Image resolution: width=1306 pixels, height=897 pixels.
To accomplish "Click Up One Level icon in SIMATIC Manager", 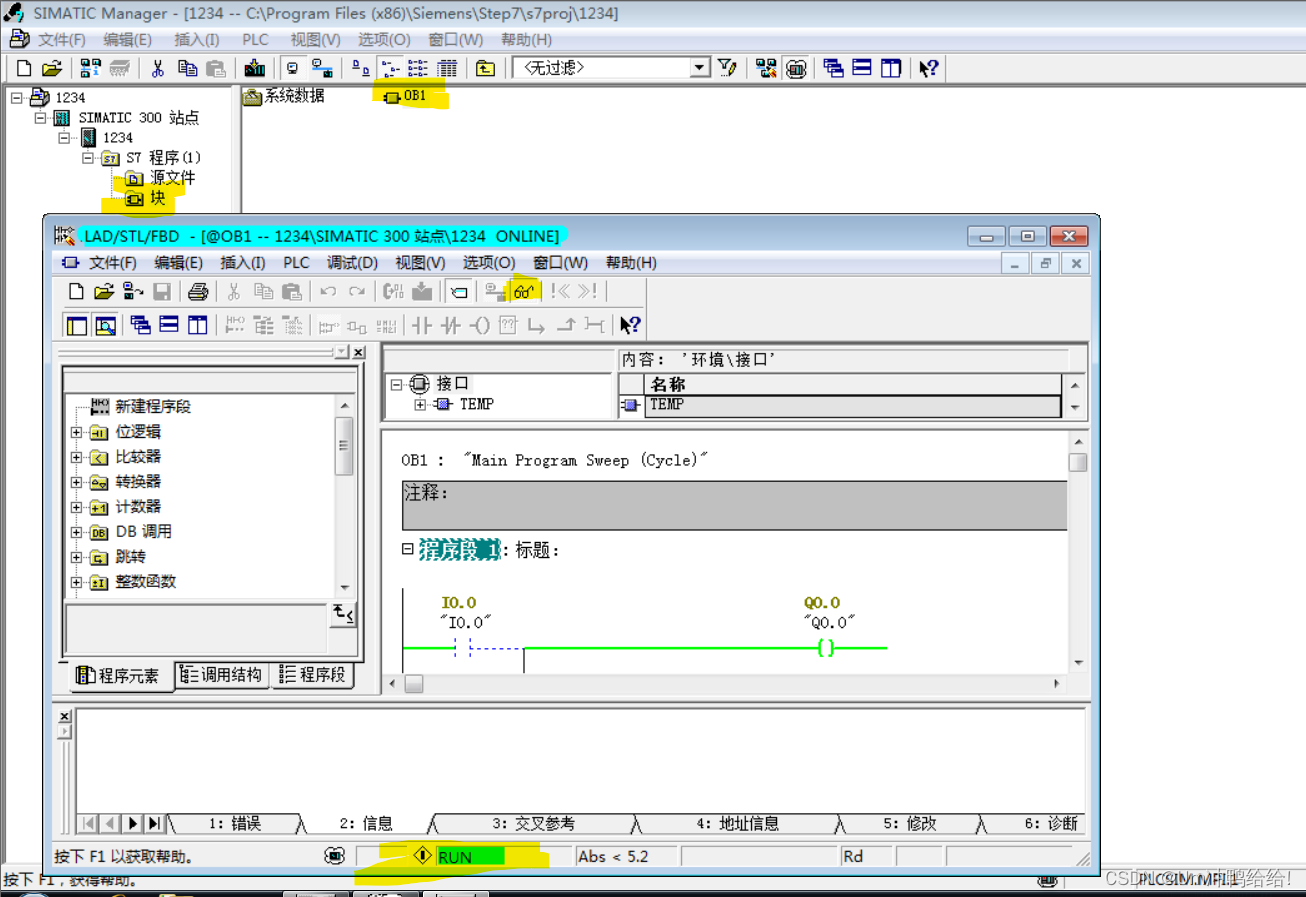I will point(485,68).
